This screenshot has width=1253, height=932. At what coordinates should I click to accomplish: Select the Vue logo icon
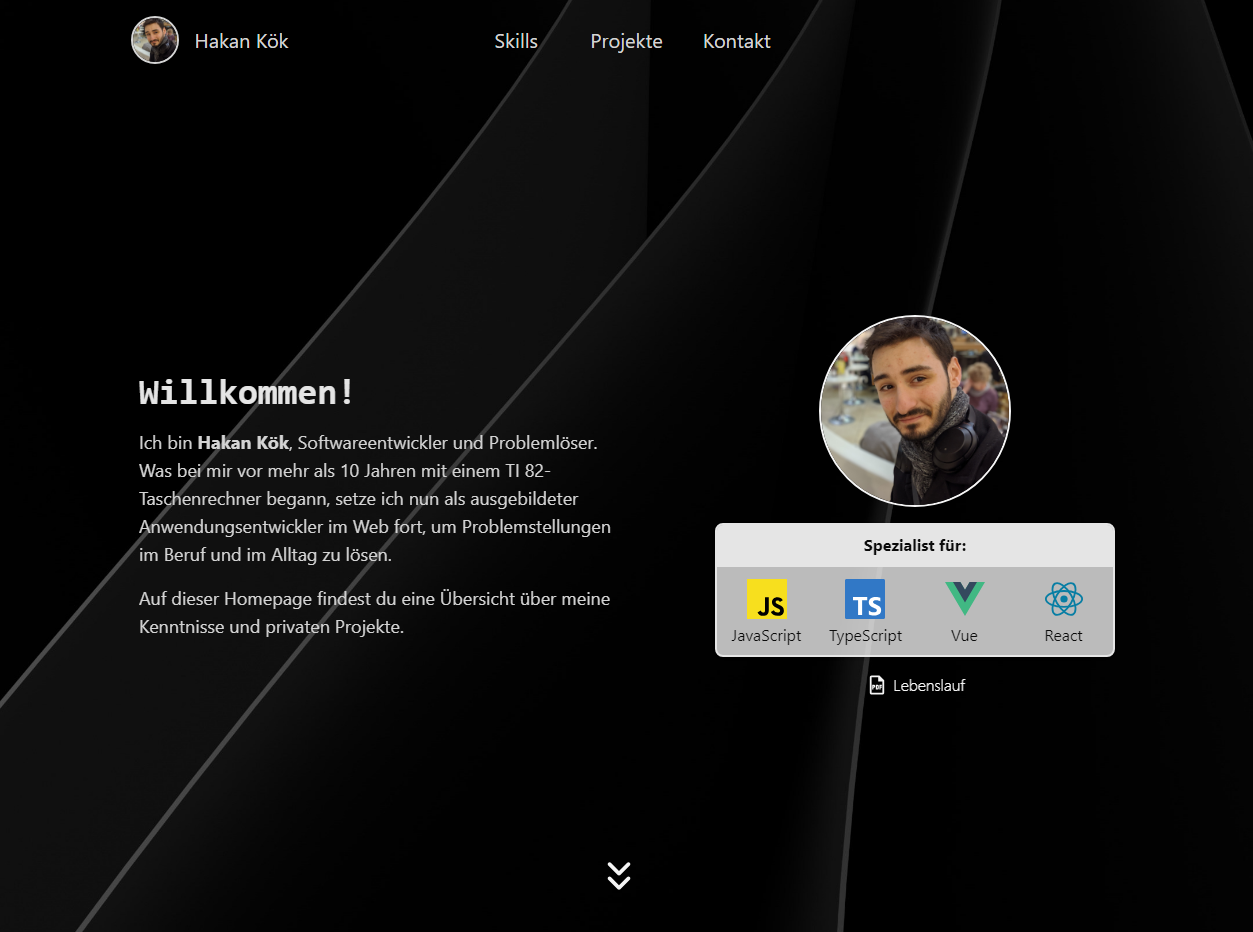(x=964, y=600)
